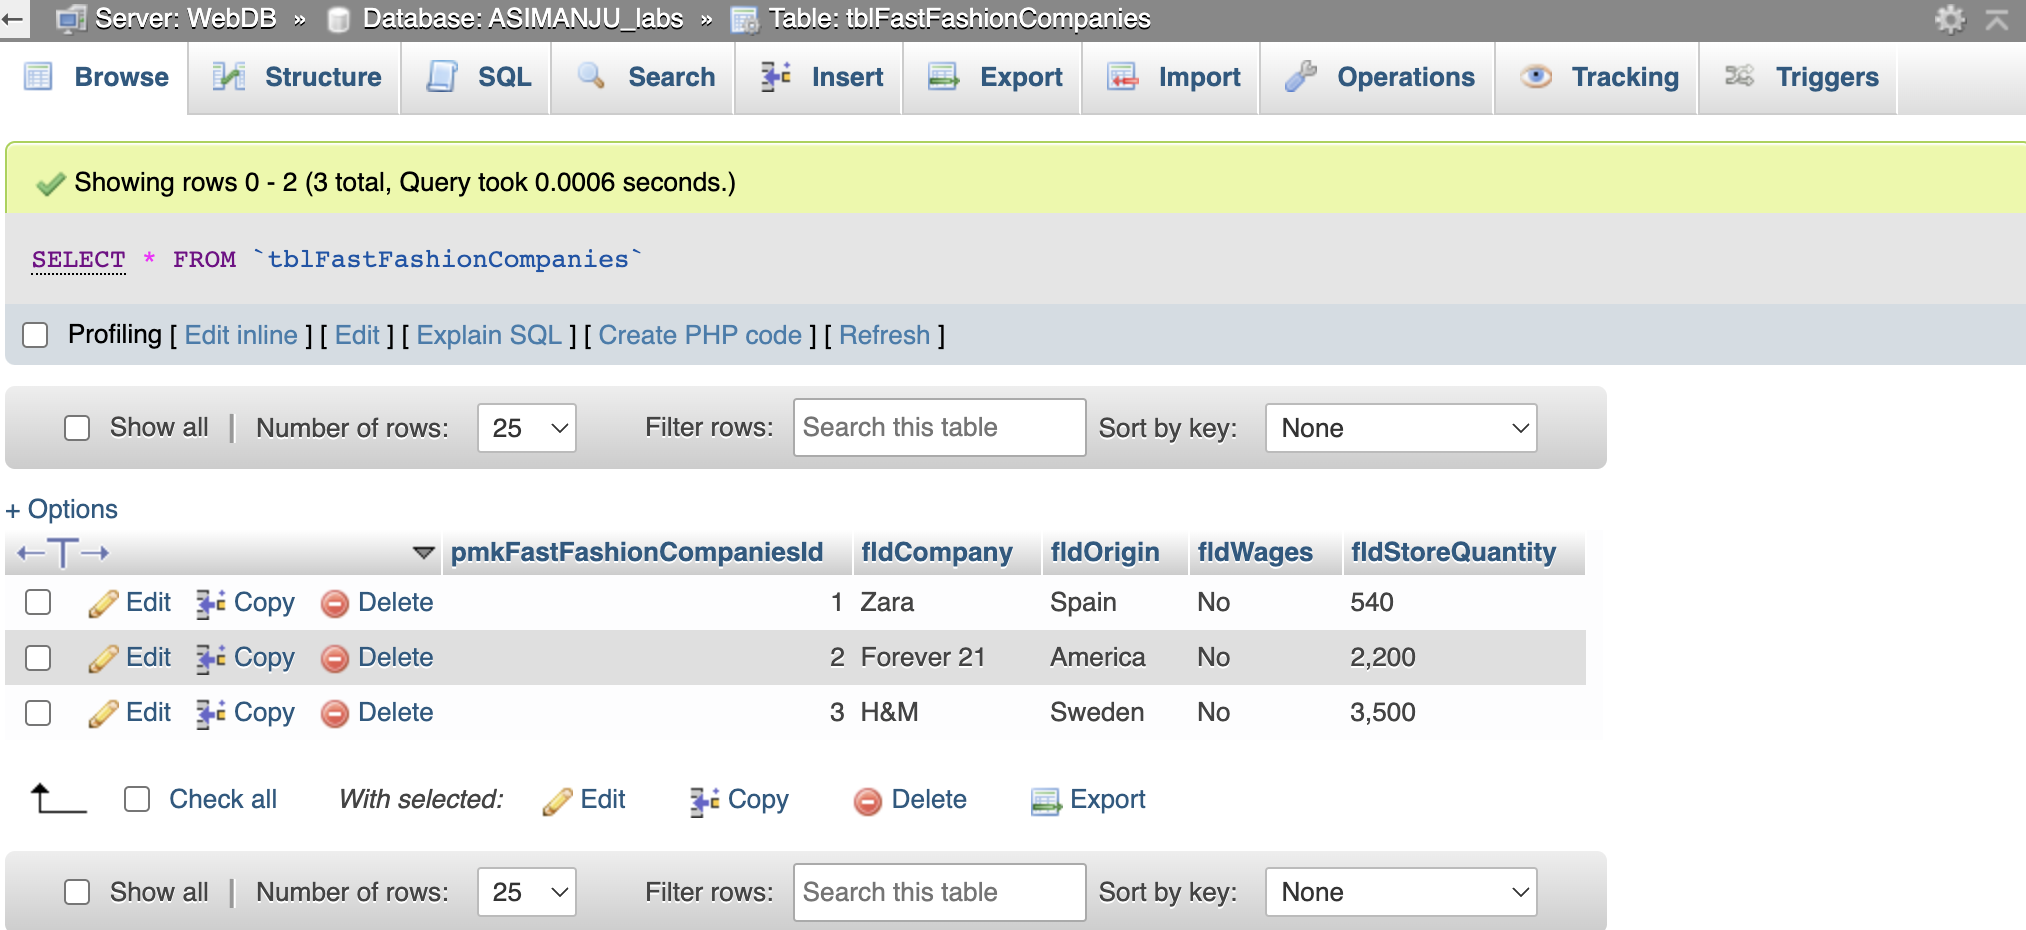Click the top Filter rows search field
This screenshot has height=930, width=2026.
pyautogui.click(x=939, y=428)
